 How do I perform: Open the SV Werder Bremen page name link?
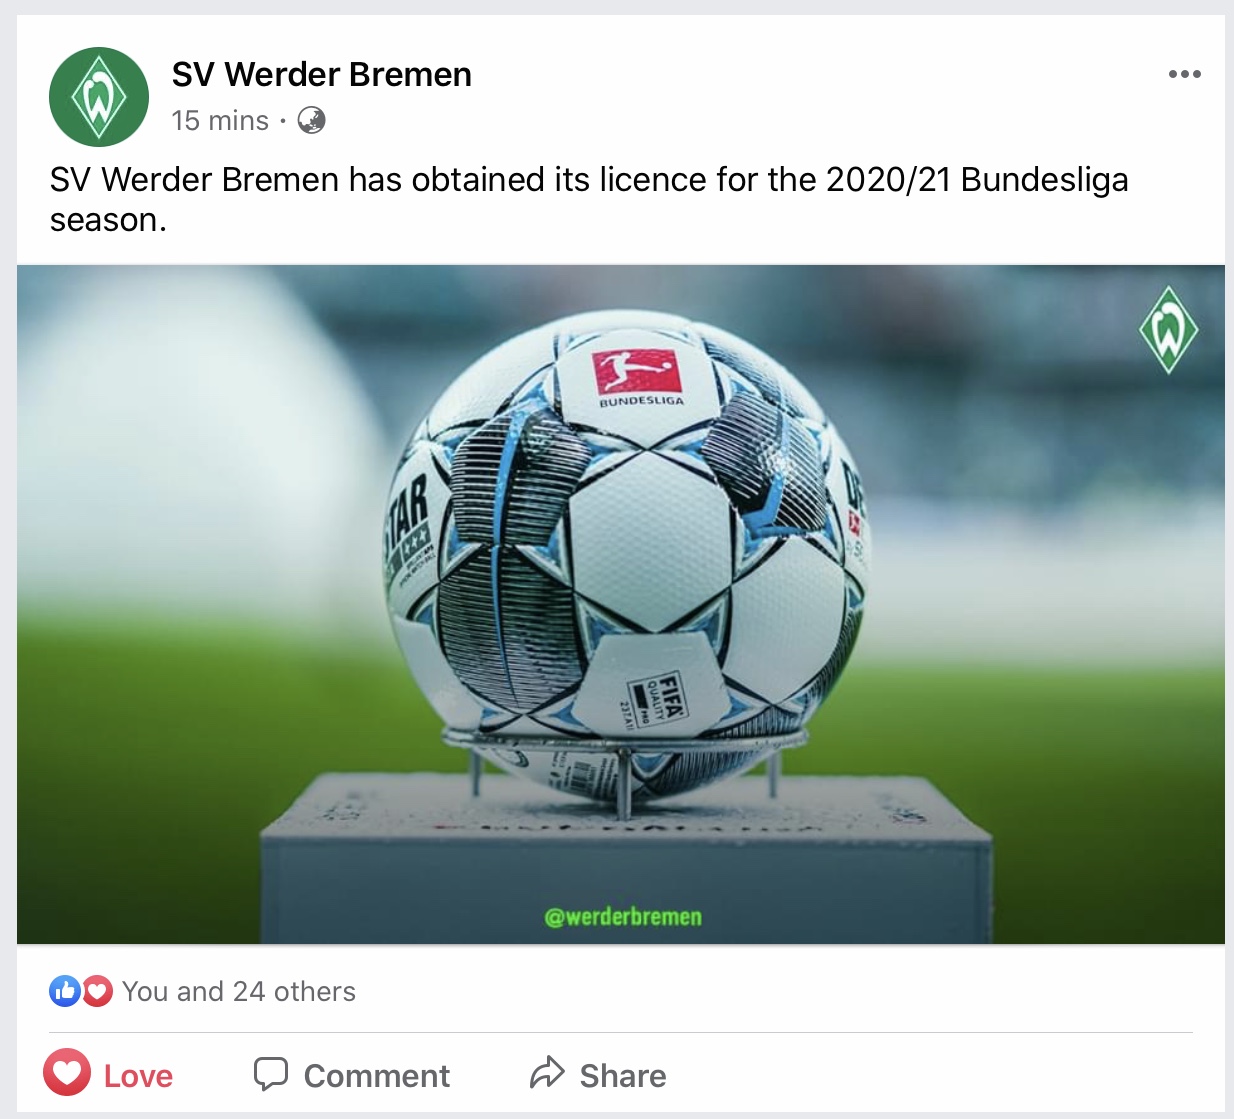click(321, 74)
